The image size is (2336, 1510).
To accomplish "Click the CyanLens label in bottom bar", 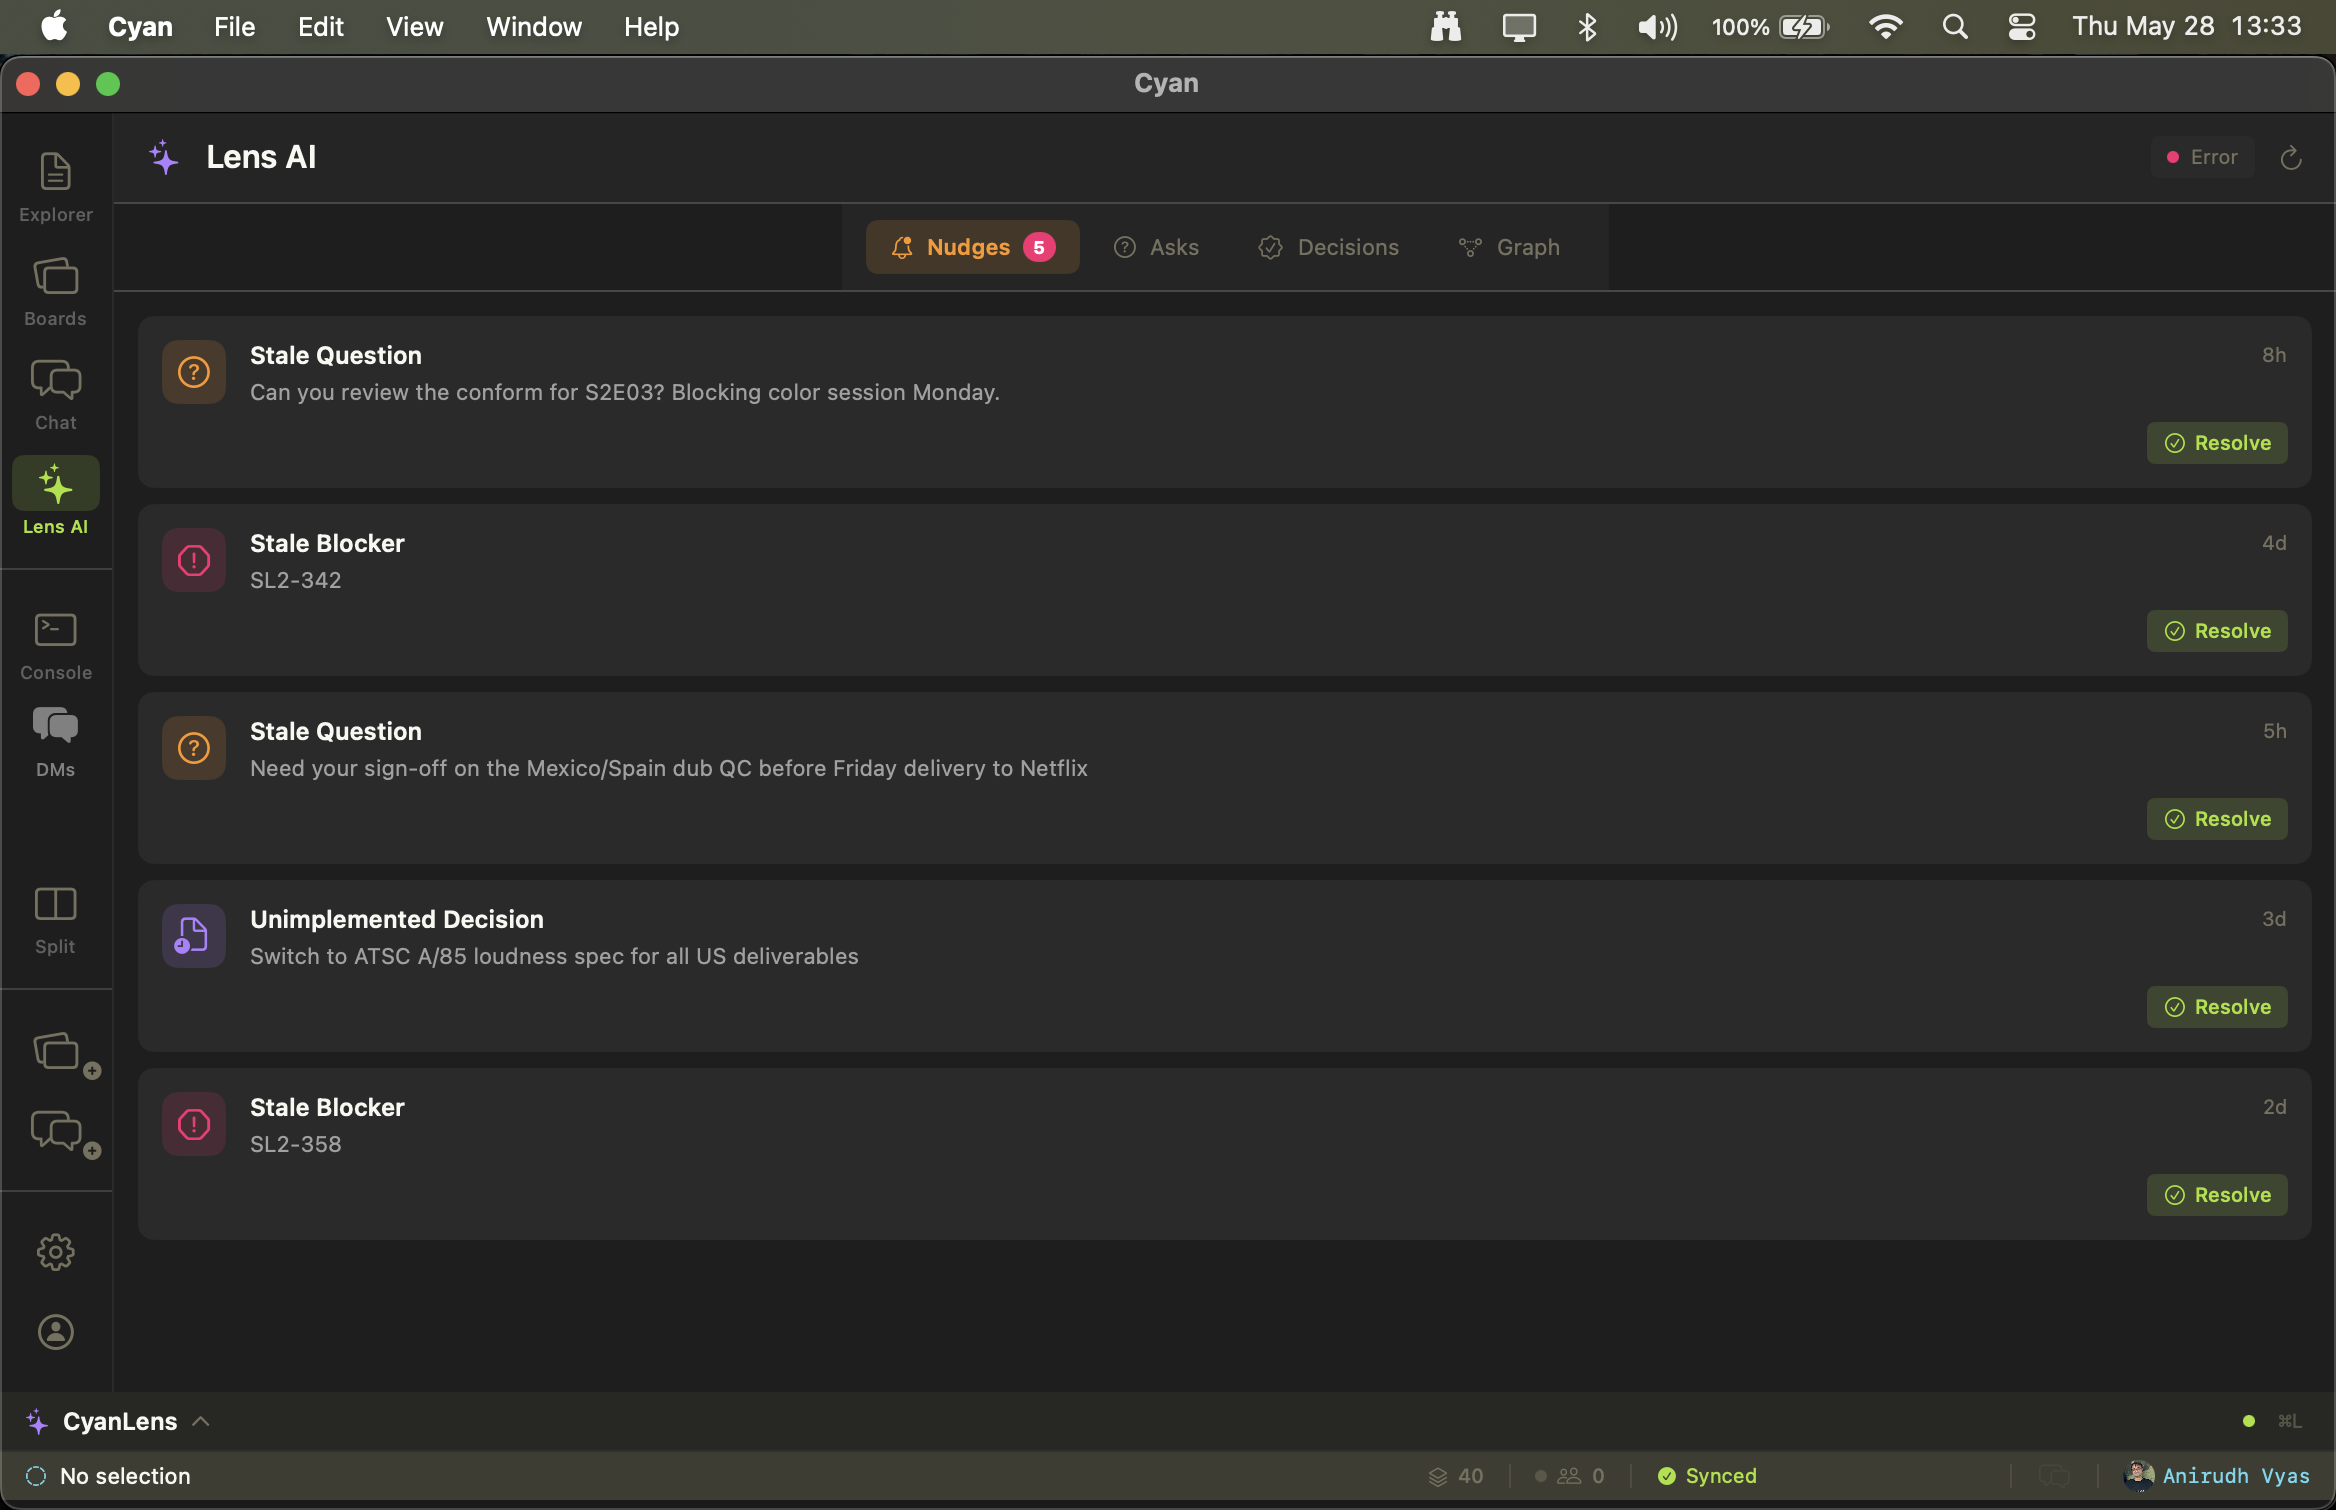I will pyautogui.click(x=120, y=1421).
